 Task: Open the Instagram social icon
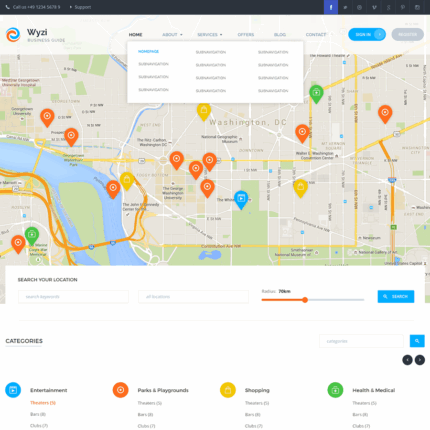click(x=417, y=7)
